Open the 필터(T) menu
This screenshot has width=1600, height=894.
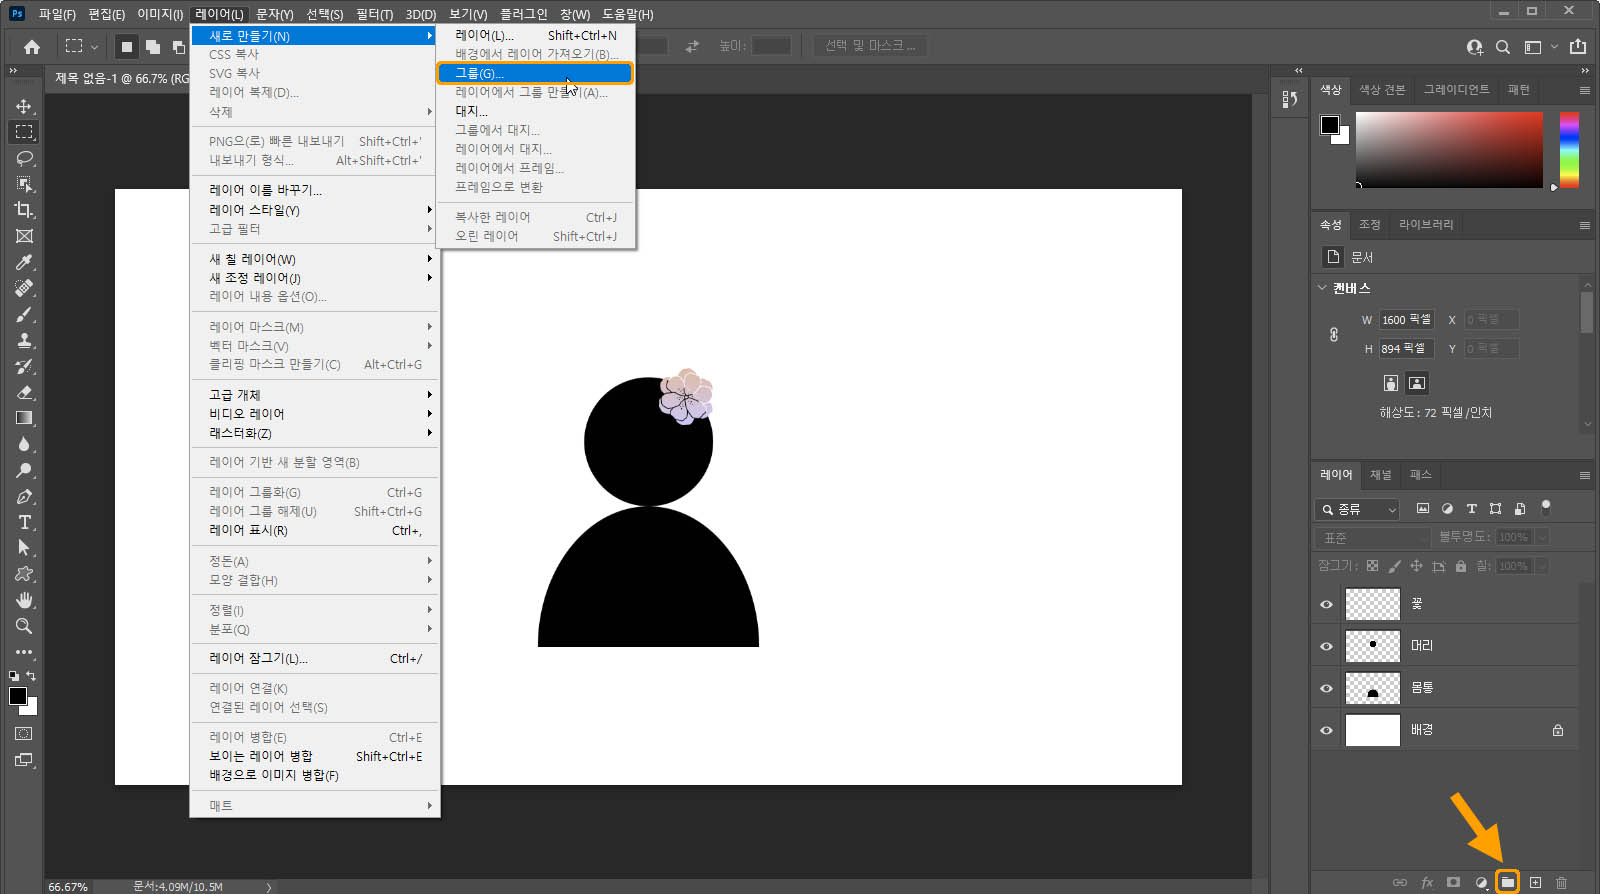375,14
